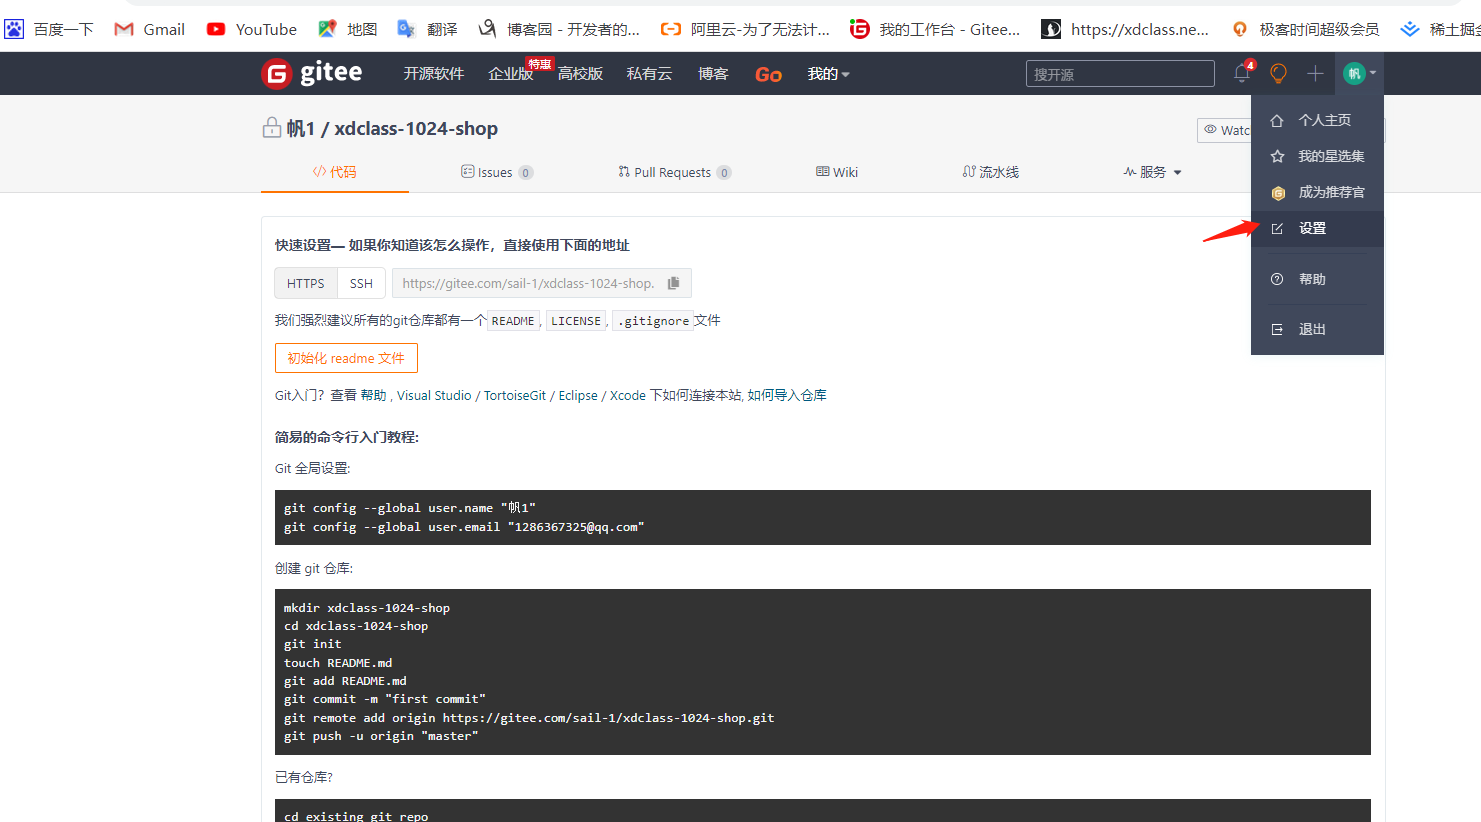1481x822 pixels.
Task: Open the 极客时间超级会员 bookmark
Action: [x=1305, y=29]
